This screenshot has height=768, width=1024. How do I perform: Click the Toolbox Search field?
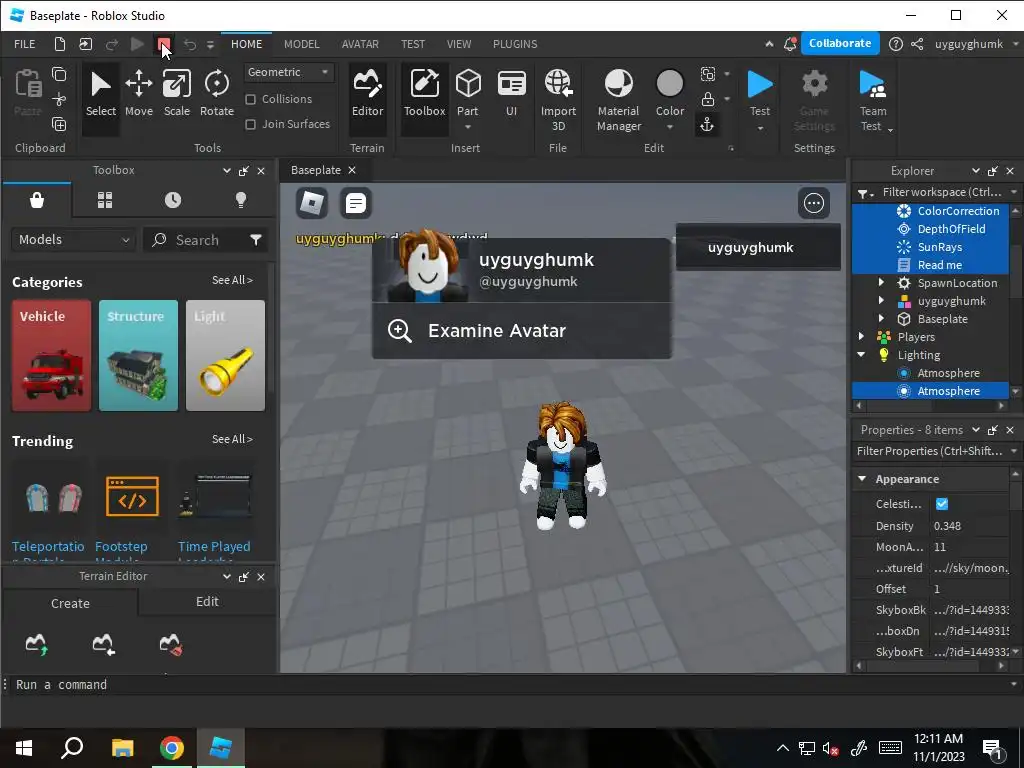point(196,240)
